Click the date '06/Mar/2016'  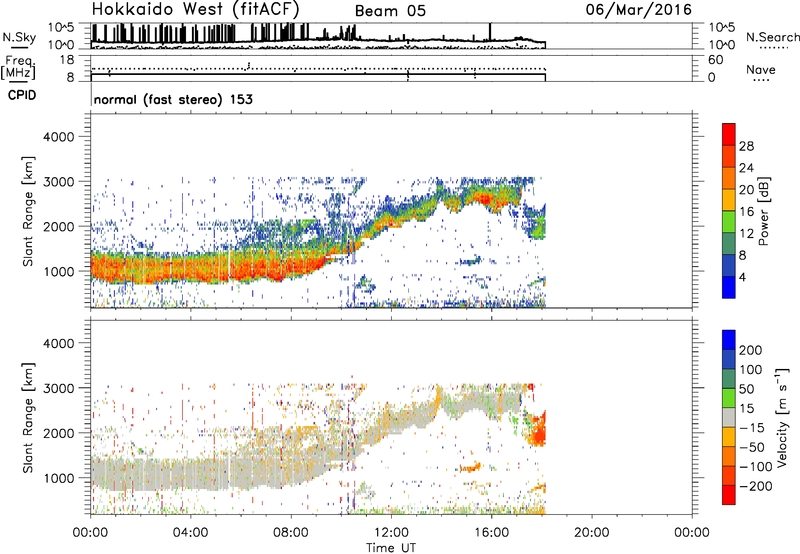639,10
